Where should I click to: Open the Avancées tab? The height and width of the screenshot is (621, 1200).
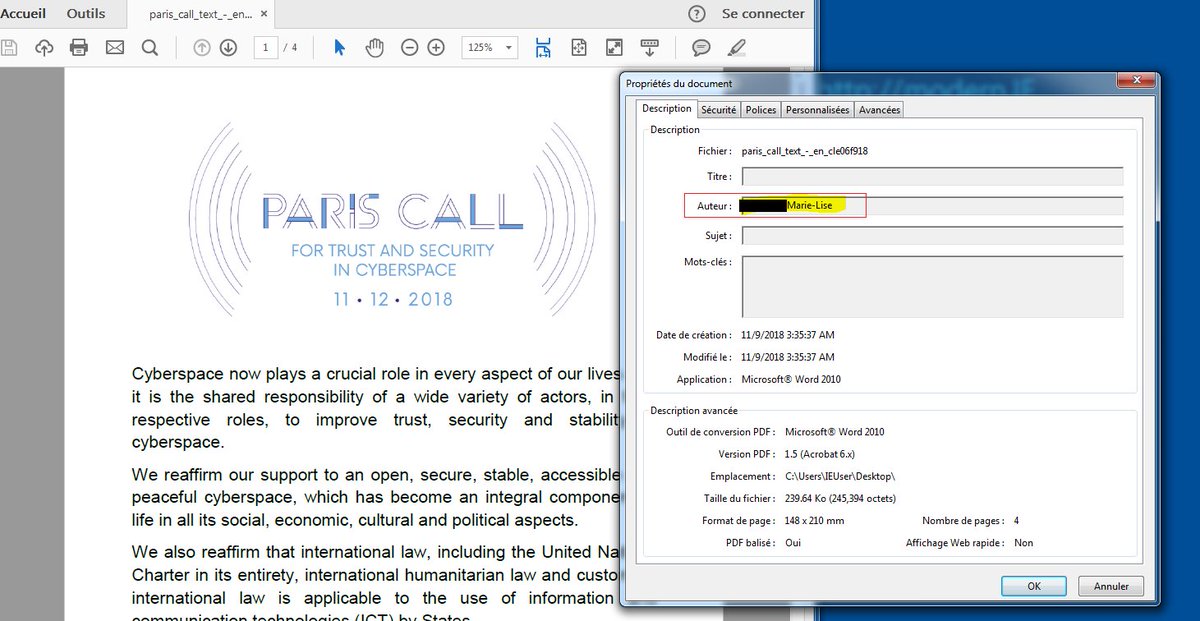[880, 110]
